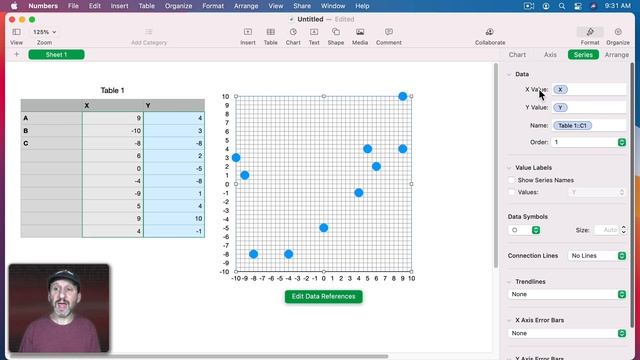Open the Window menu
Image resolution: width=640 pixels, height=360 pixels.
click(x=333, y=6)
